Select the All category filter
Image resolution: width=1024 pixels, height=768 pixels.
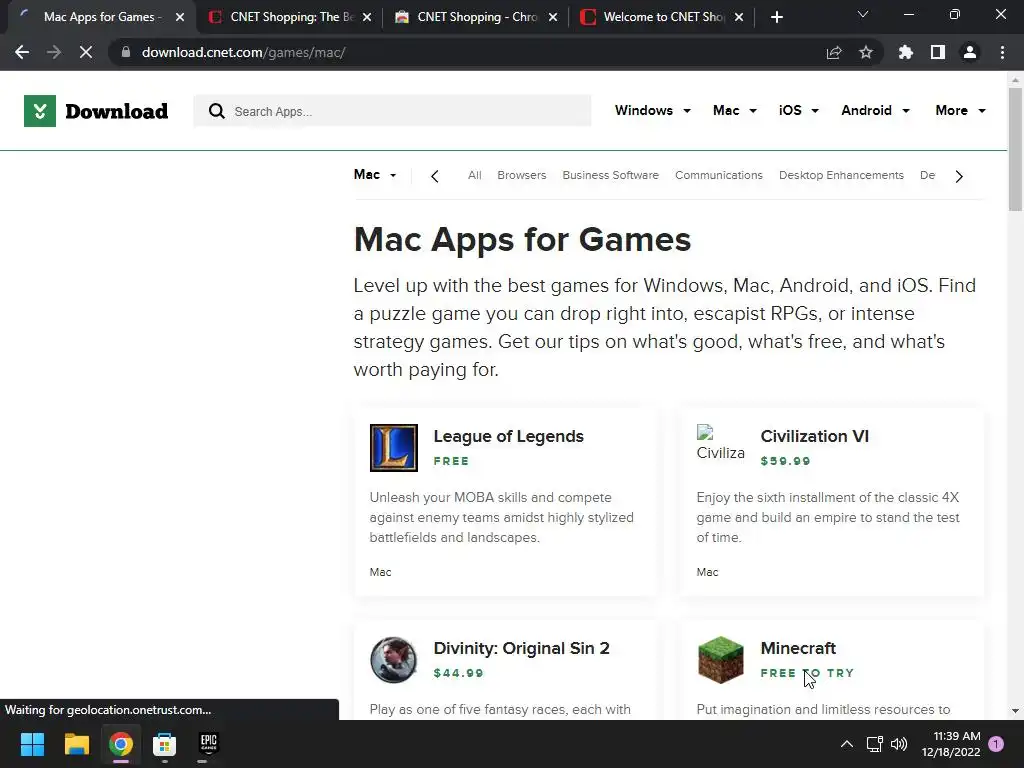[x=475, y=175]
